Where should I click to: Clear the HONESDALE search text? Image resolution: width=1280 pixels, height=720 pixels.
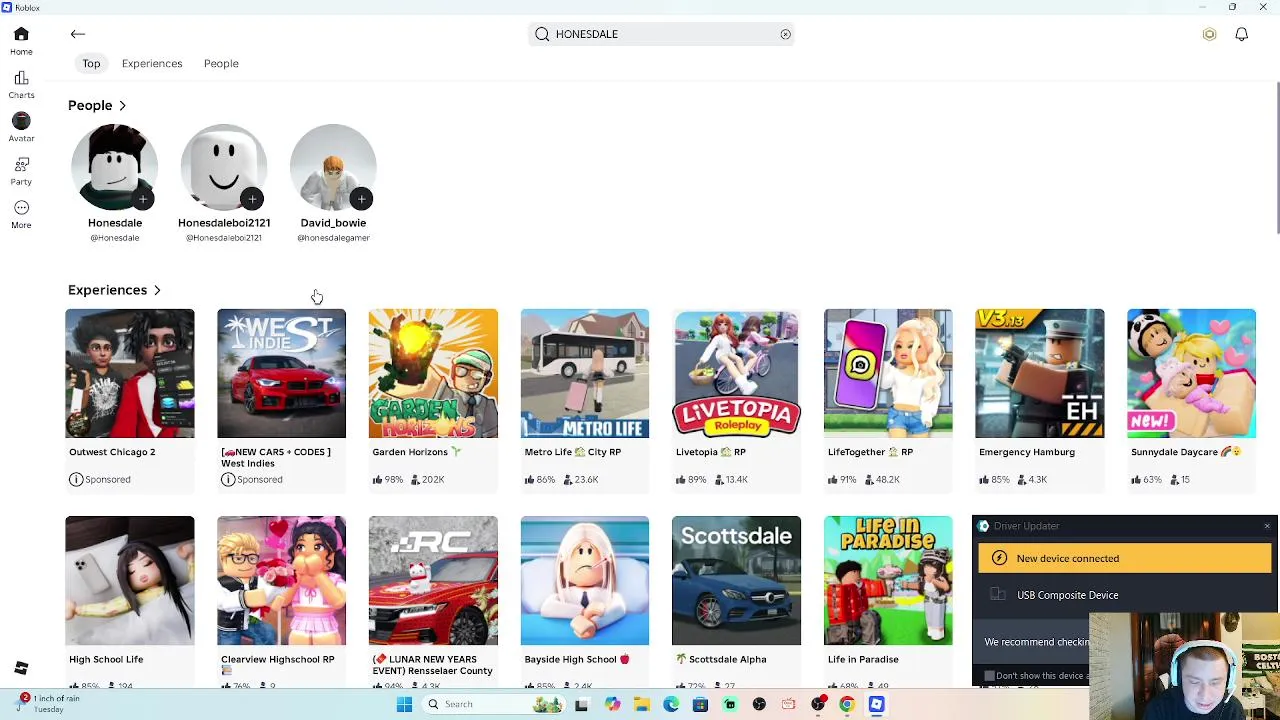click(x=785, y=34)
